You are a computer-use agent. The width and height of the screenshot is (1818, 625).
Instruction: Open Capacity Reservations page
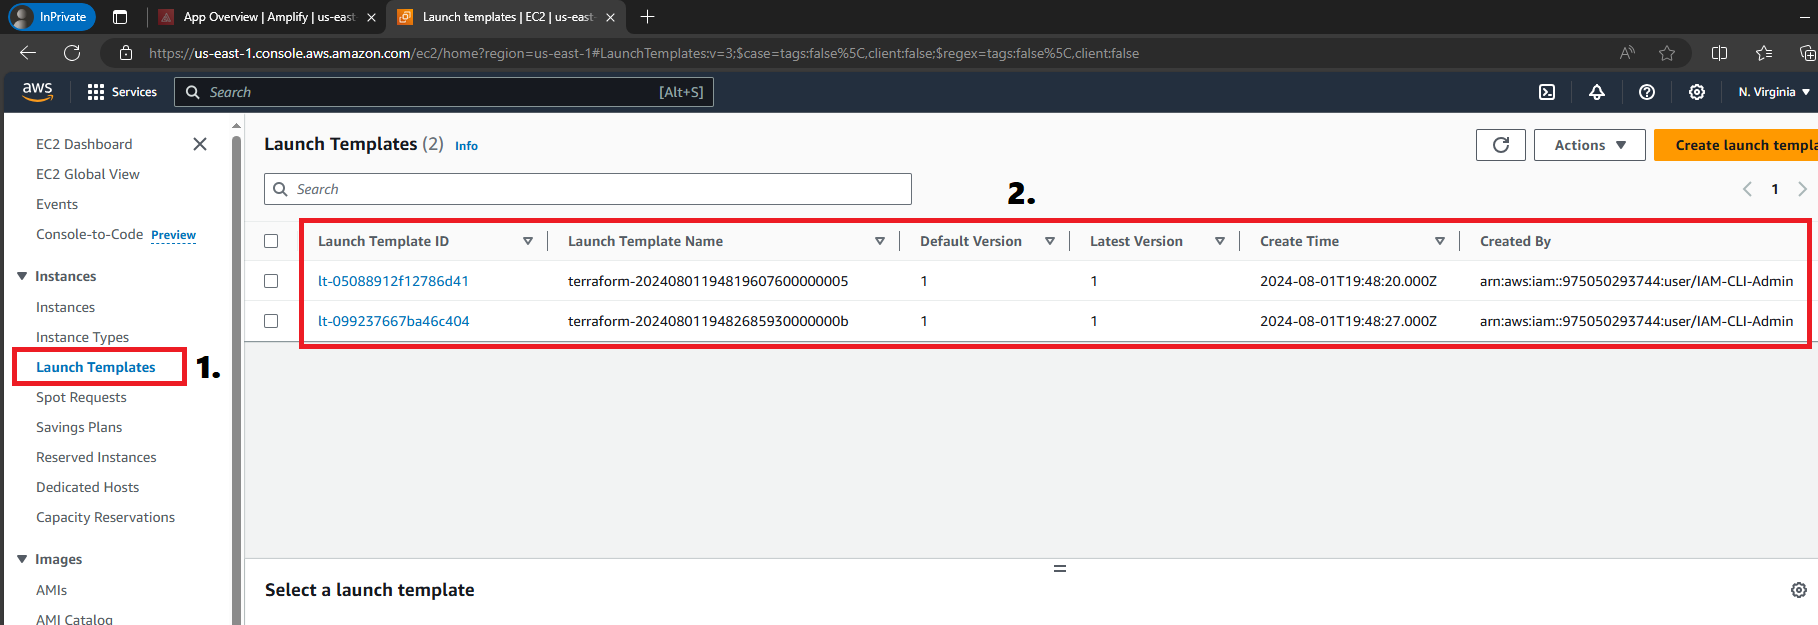(x=105, y=517)
